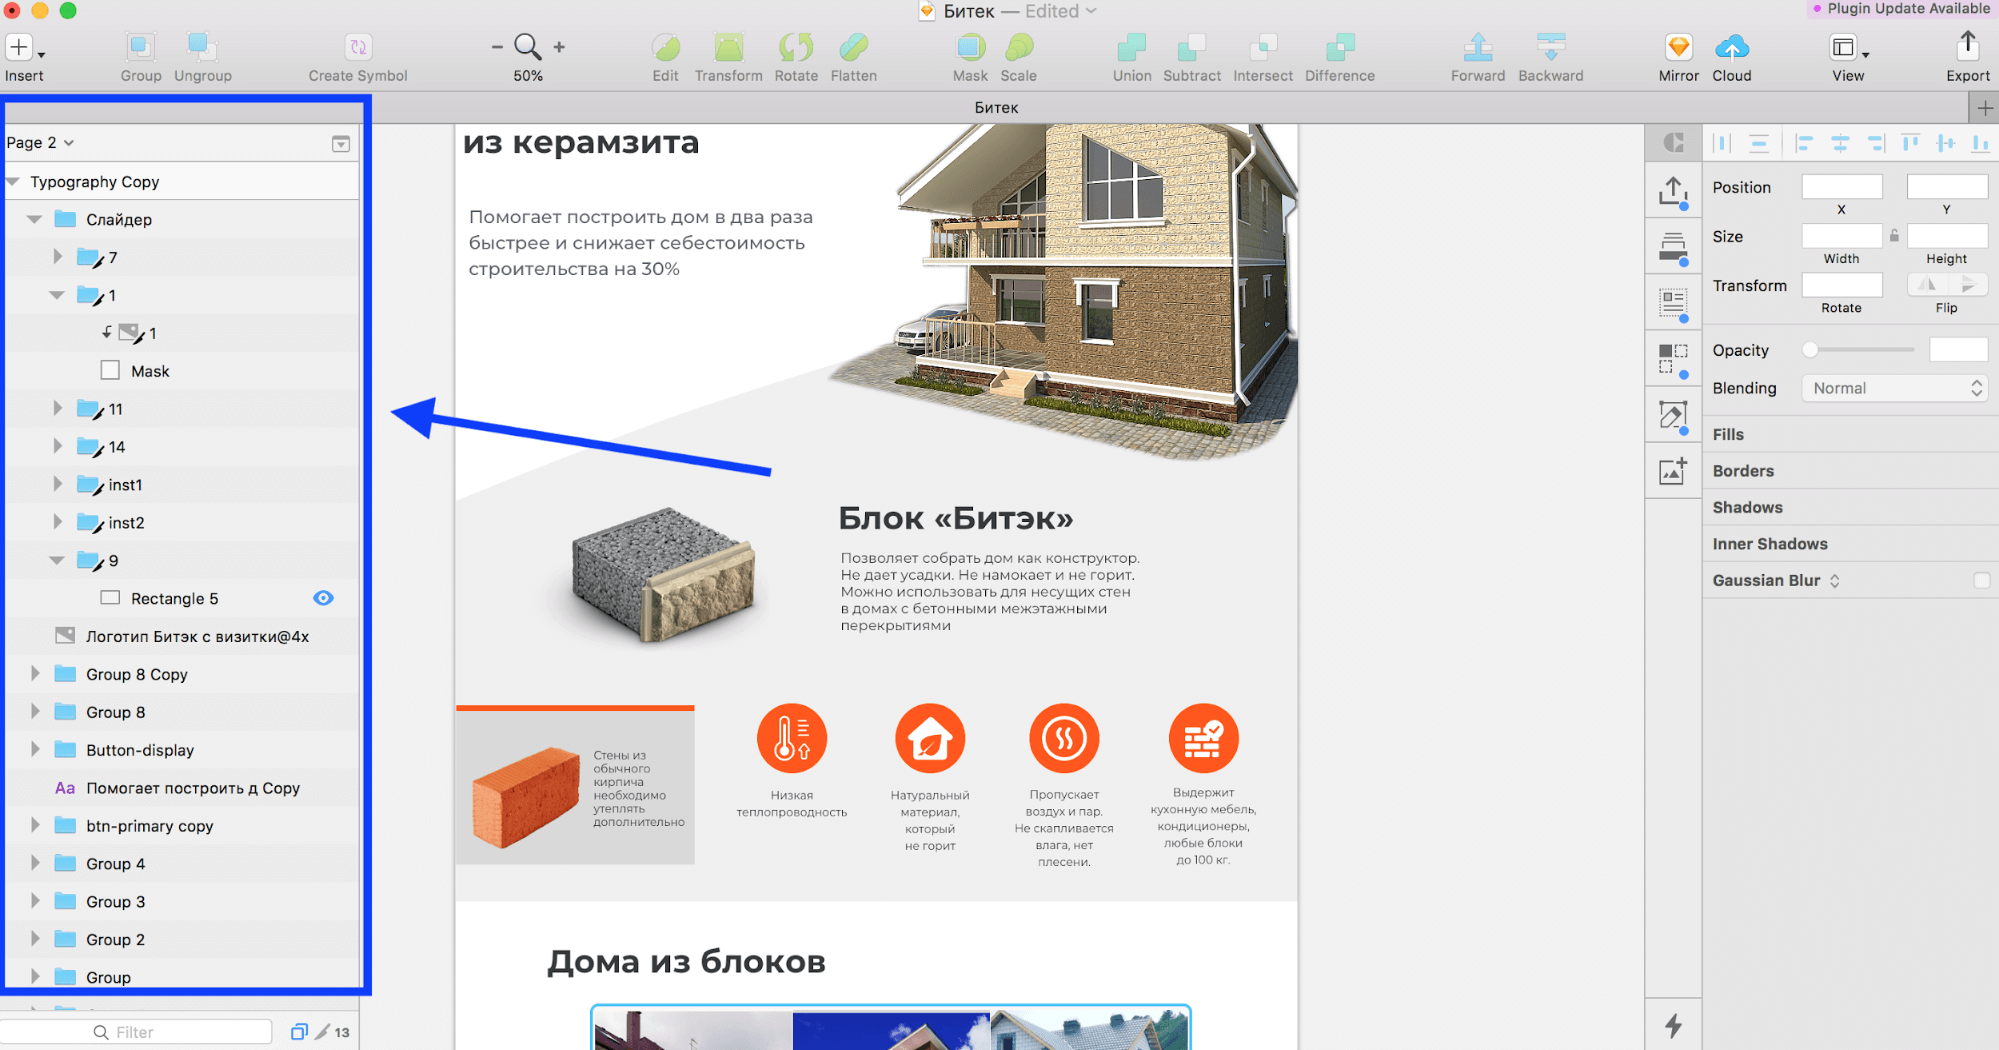Screen dimensions: 1999x1050
Task: Expand the layer group 7
Action: click(57, 257)
